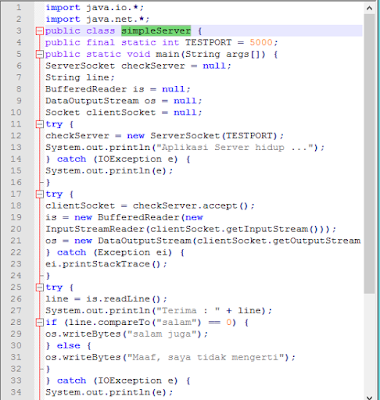The width and height of the screenshot is (380, 400).
Task: Click is.readLine() on line 26
Action: pos(124,299)
